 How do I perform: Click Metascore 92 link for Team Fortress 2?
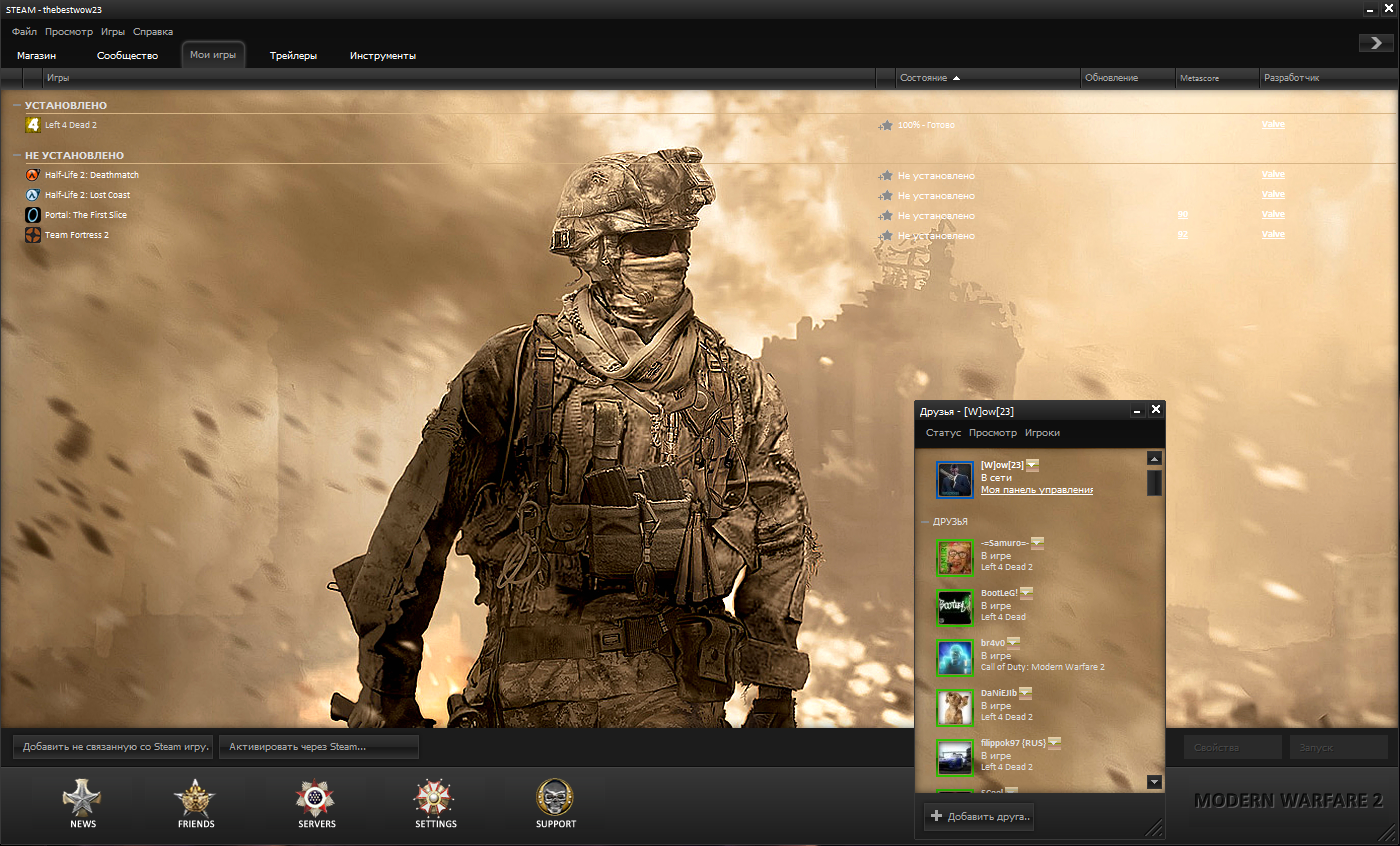click(x=1183, y=235)
